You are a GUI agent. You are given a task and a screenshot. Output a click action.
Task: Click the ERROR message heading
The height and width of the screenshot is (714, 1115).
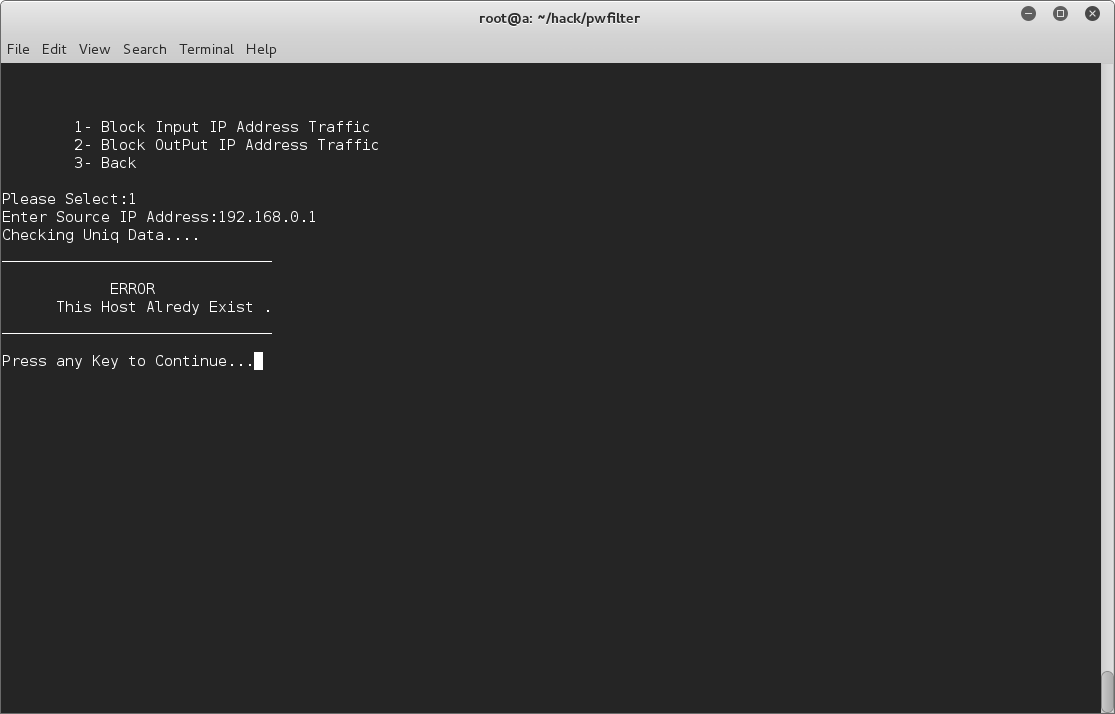tap(131, 288)
